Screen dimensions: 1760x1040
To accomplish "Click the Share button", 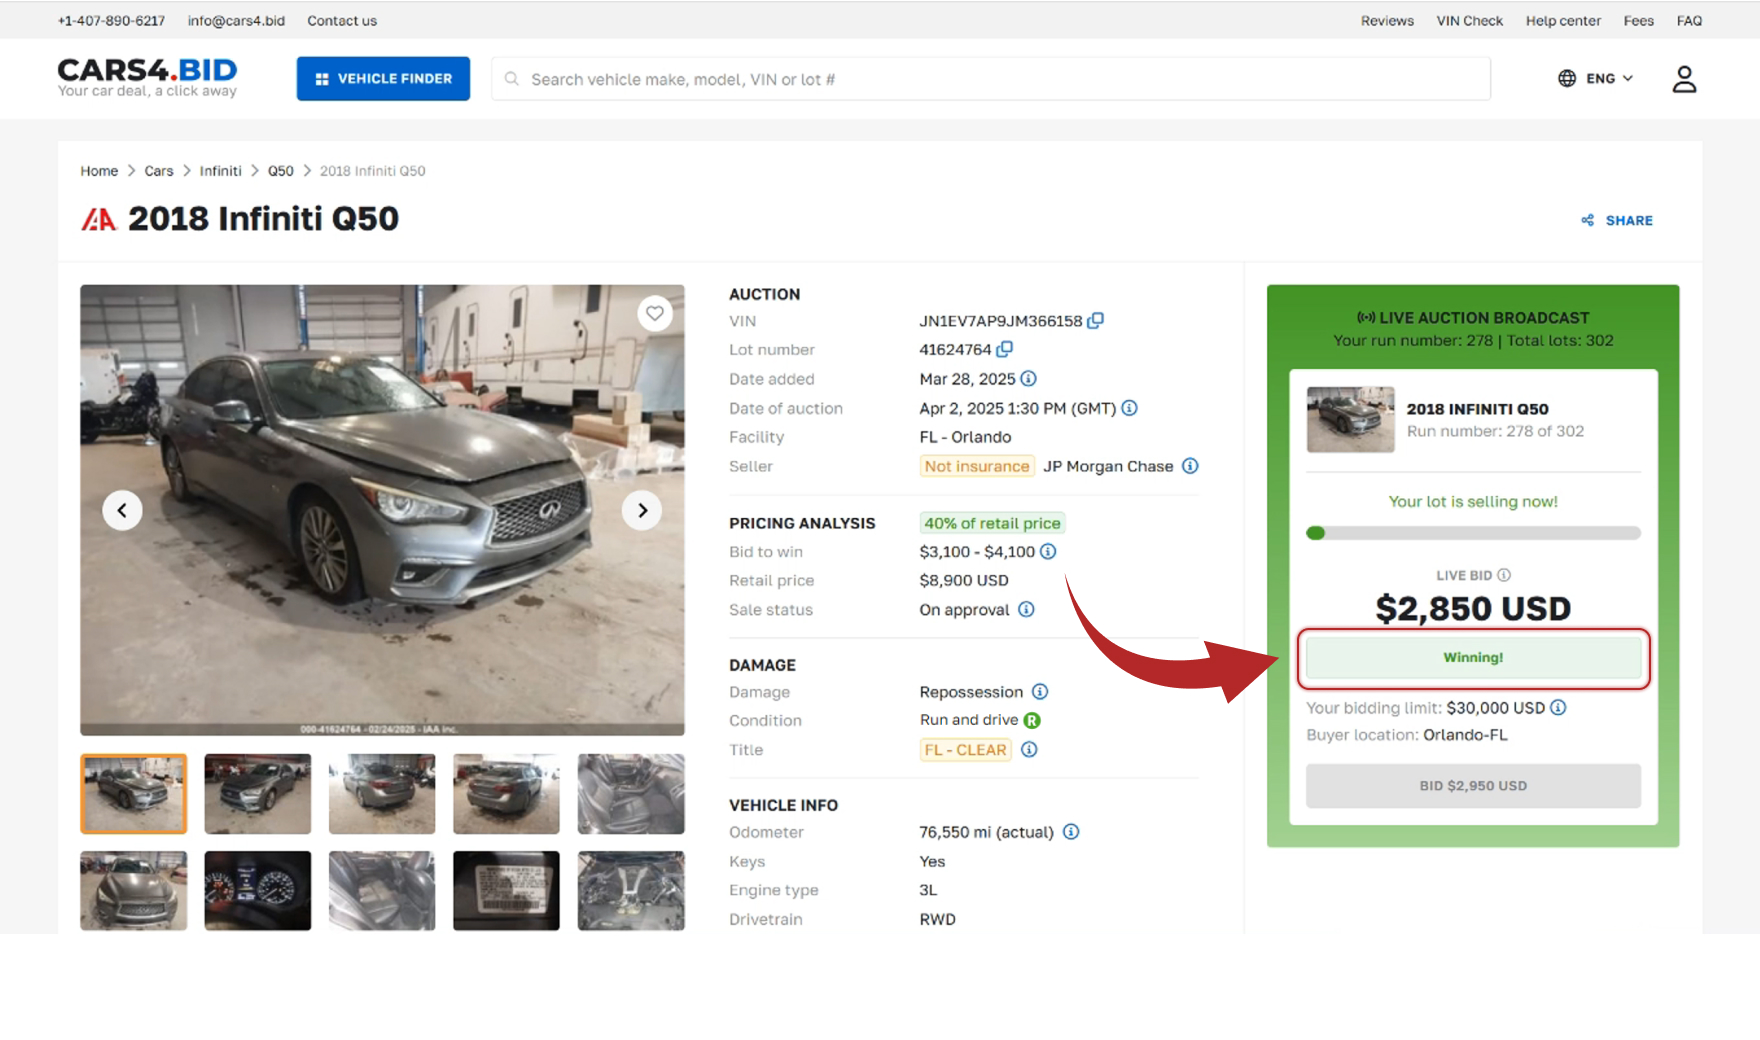I will click(1617, 220).
